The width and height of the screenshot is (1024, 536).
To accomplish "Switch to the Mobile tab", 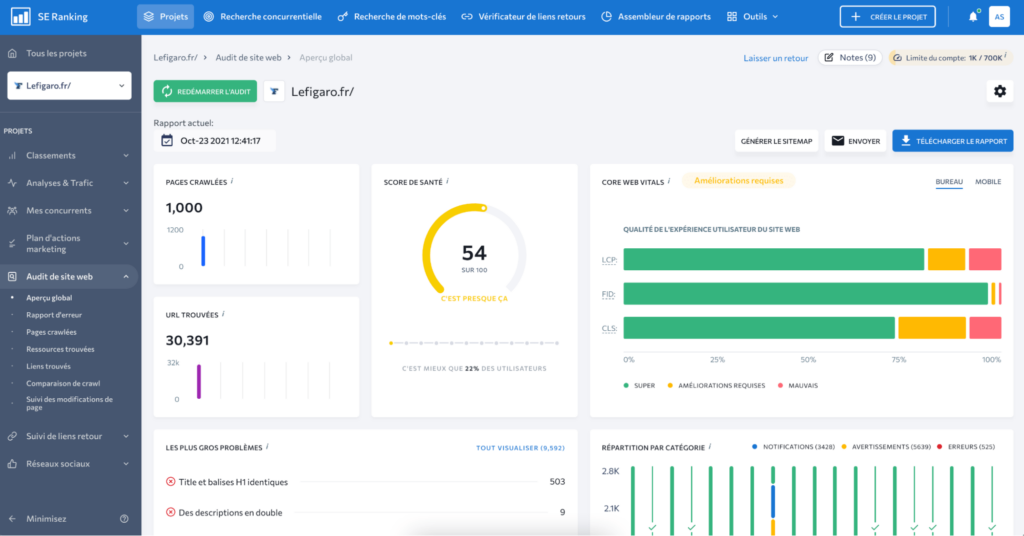I will point(987,181).
